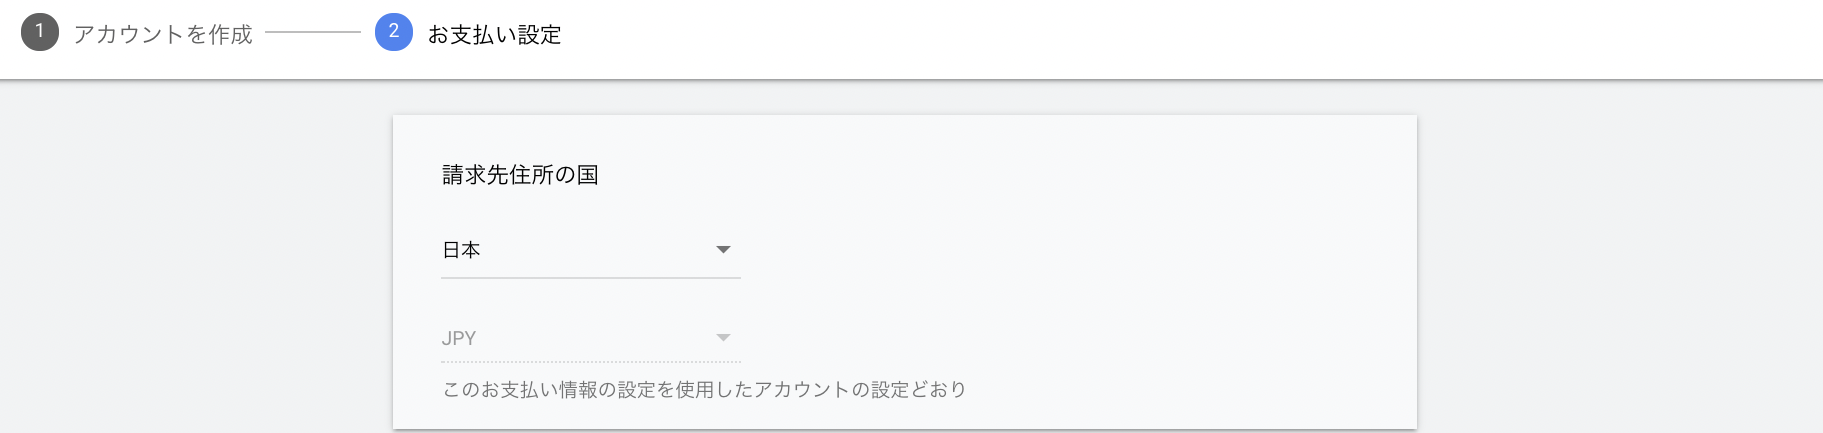This screenshot has width=1823, height=433.
Task: Go back to the アカウントを作成 step label
Action: [163, 34]
